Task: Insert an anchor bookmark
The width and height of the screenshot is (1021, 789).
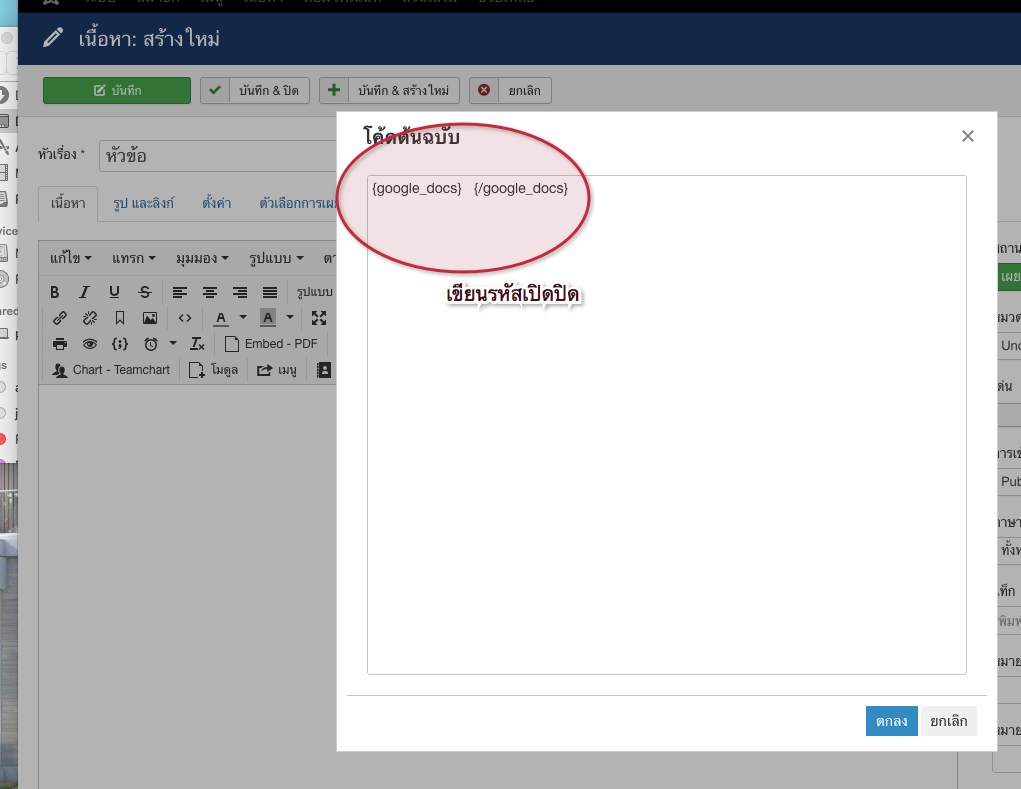Action: coord(120,318)
